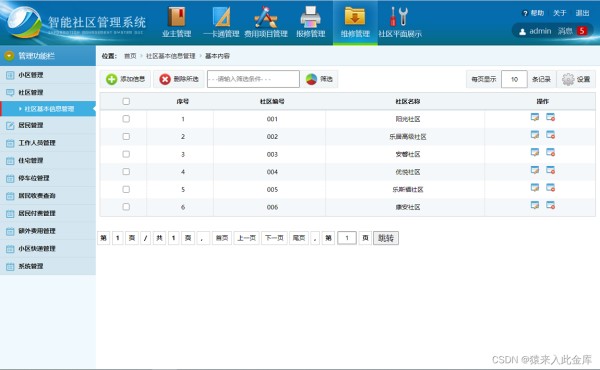Click the green plus 添加信息 button
Screen dimensions: 600x370
click(126, 79)
